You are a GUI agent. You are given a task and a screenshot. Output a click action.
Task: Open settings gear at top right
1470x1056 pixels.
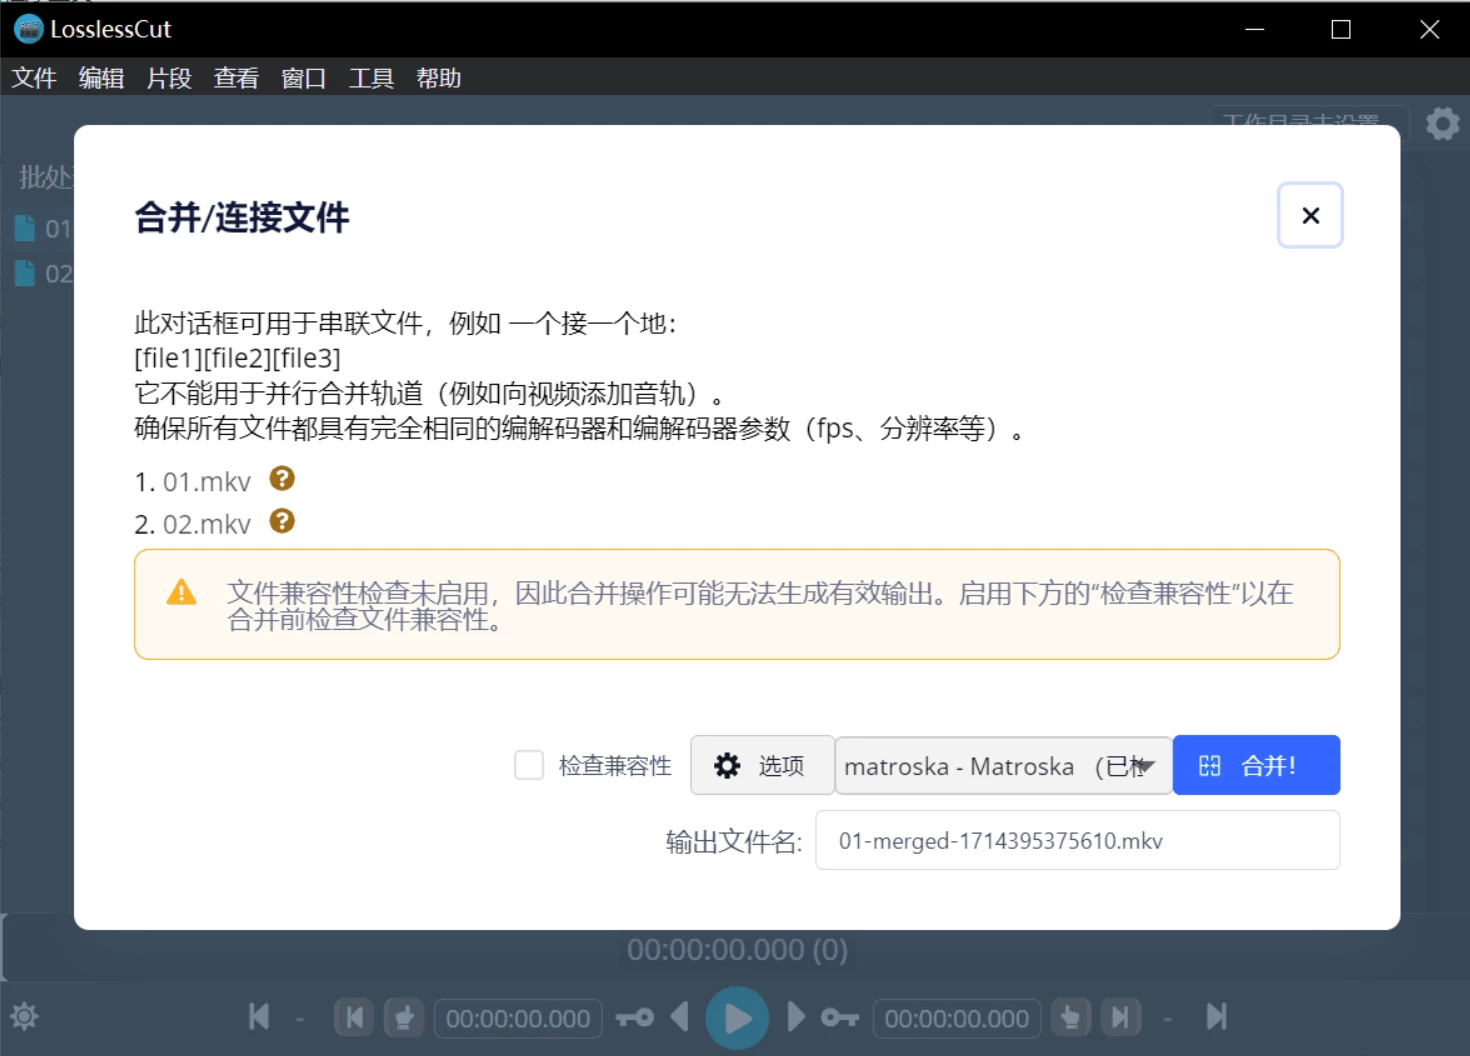tap(1442, 124)
